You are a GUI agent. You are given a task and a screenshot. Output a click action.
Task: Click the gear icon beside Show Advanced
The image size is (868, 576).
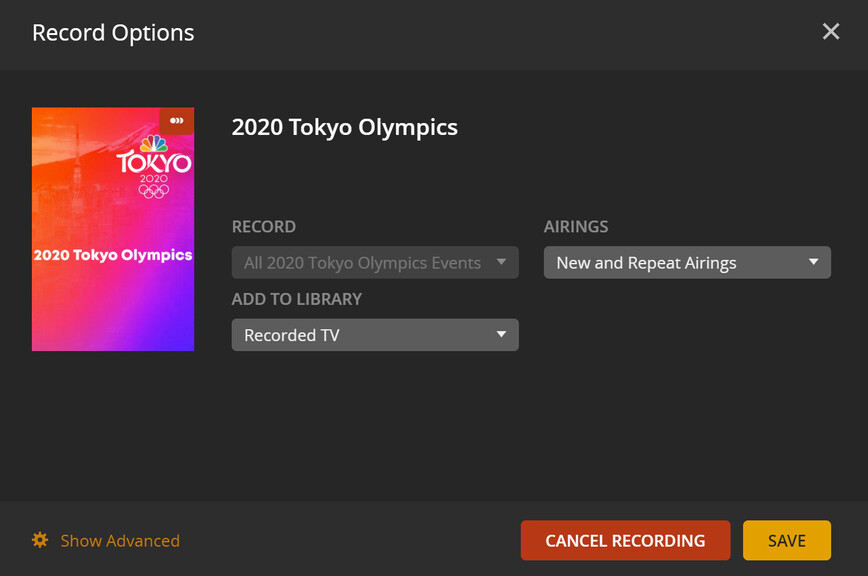[40, 540]
